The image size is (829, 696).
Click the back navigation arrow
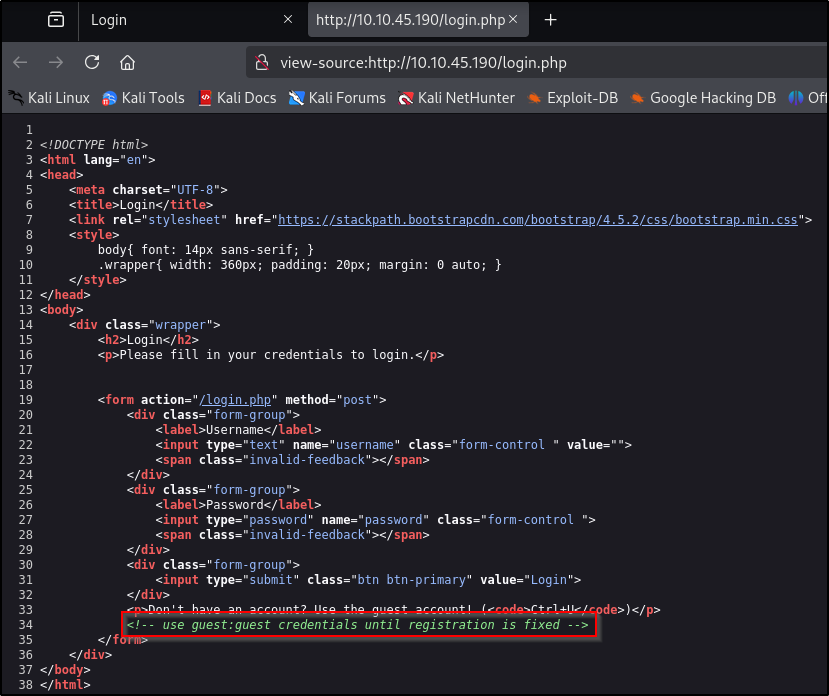(20, 62)
